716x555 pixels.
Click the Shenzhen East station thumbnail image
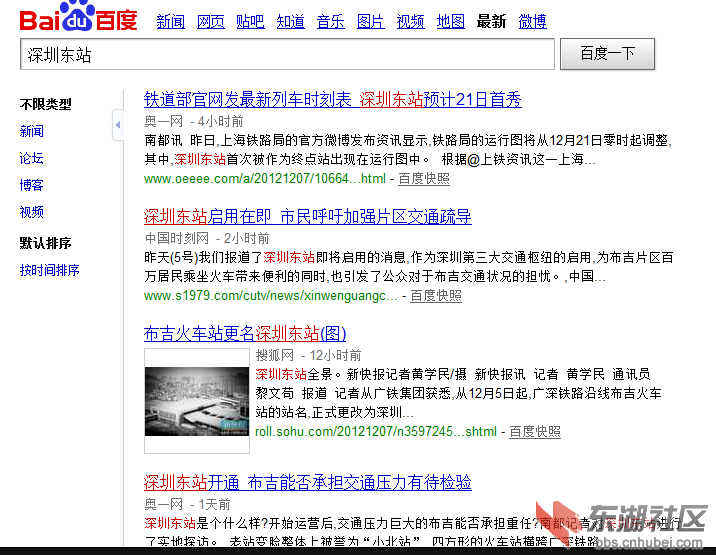(x=197, y=401)
